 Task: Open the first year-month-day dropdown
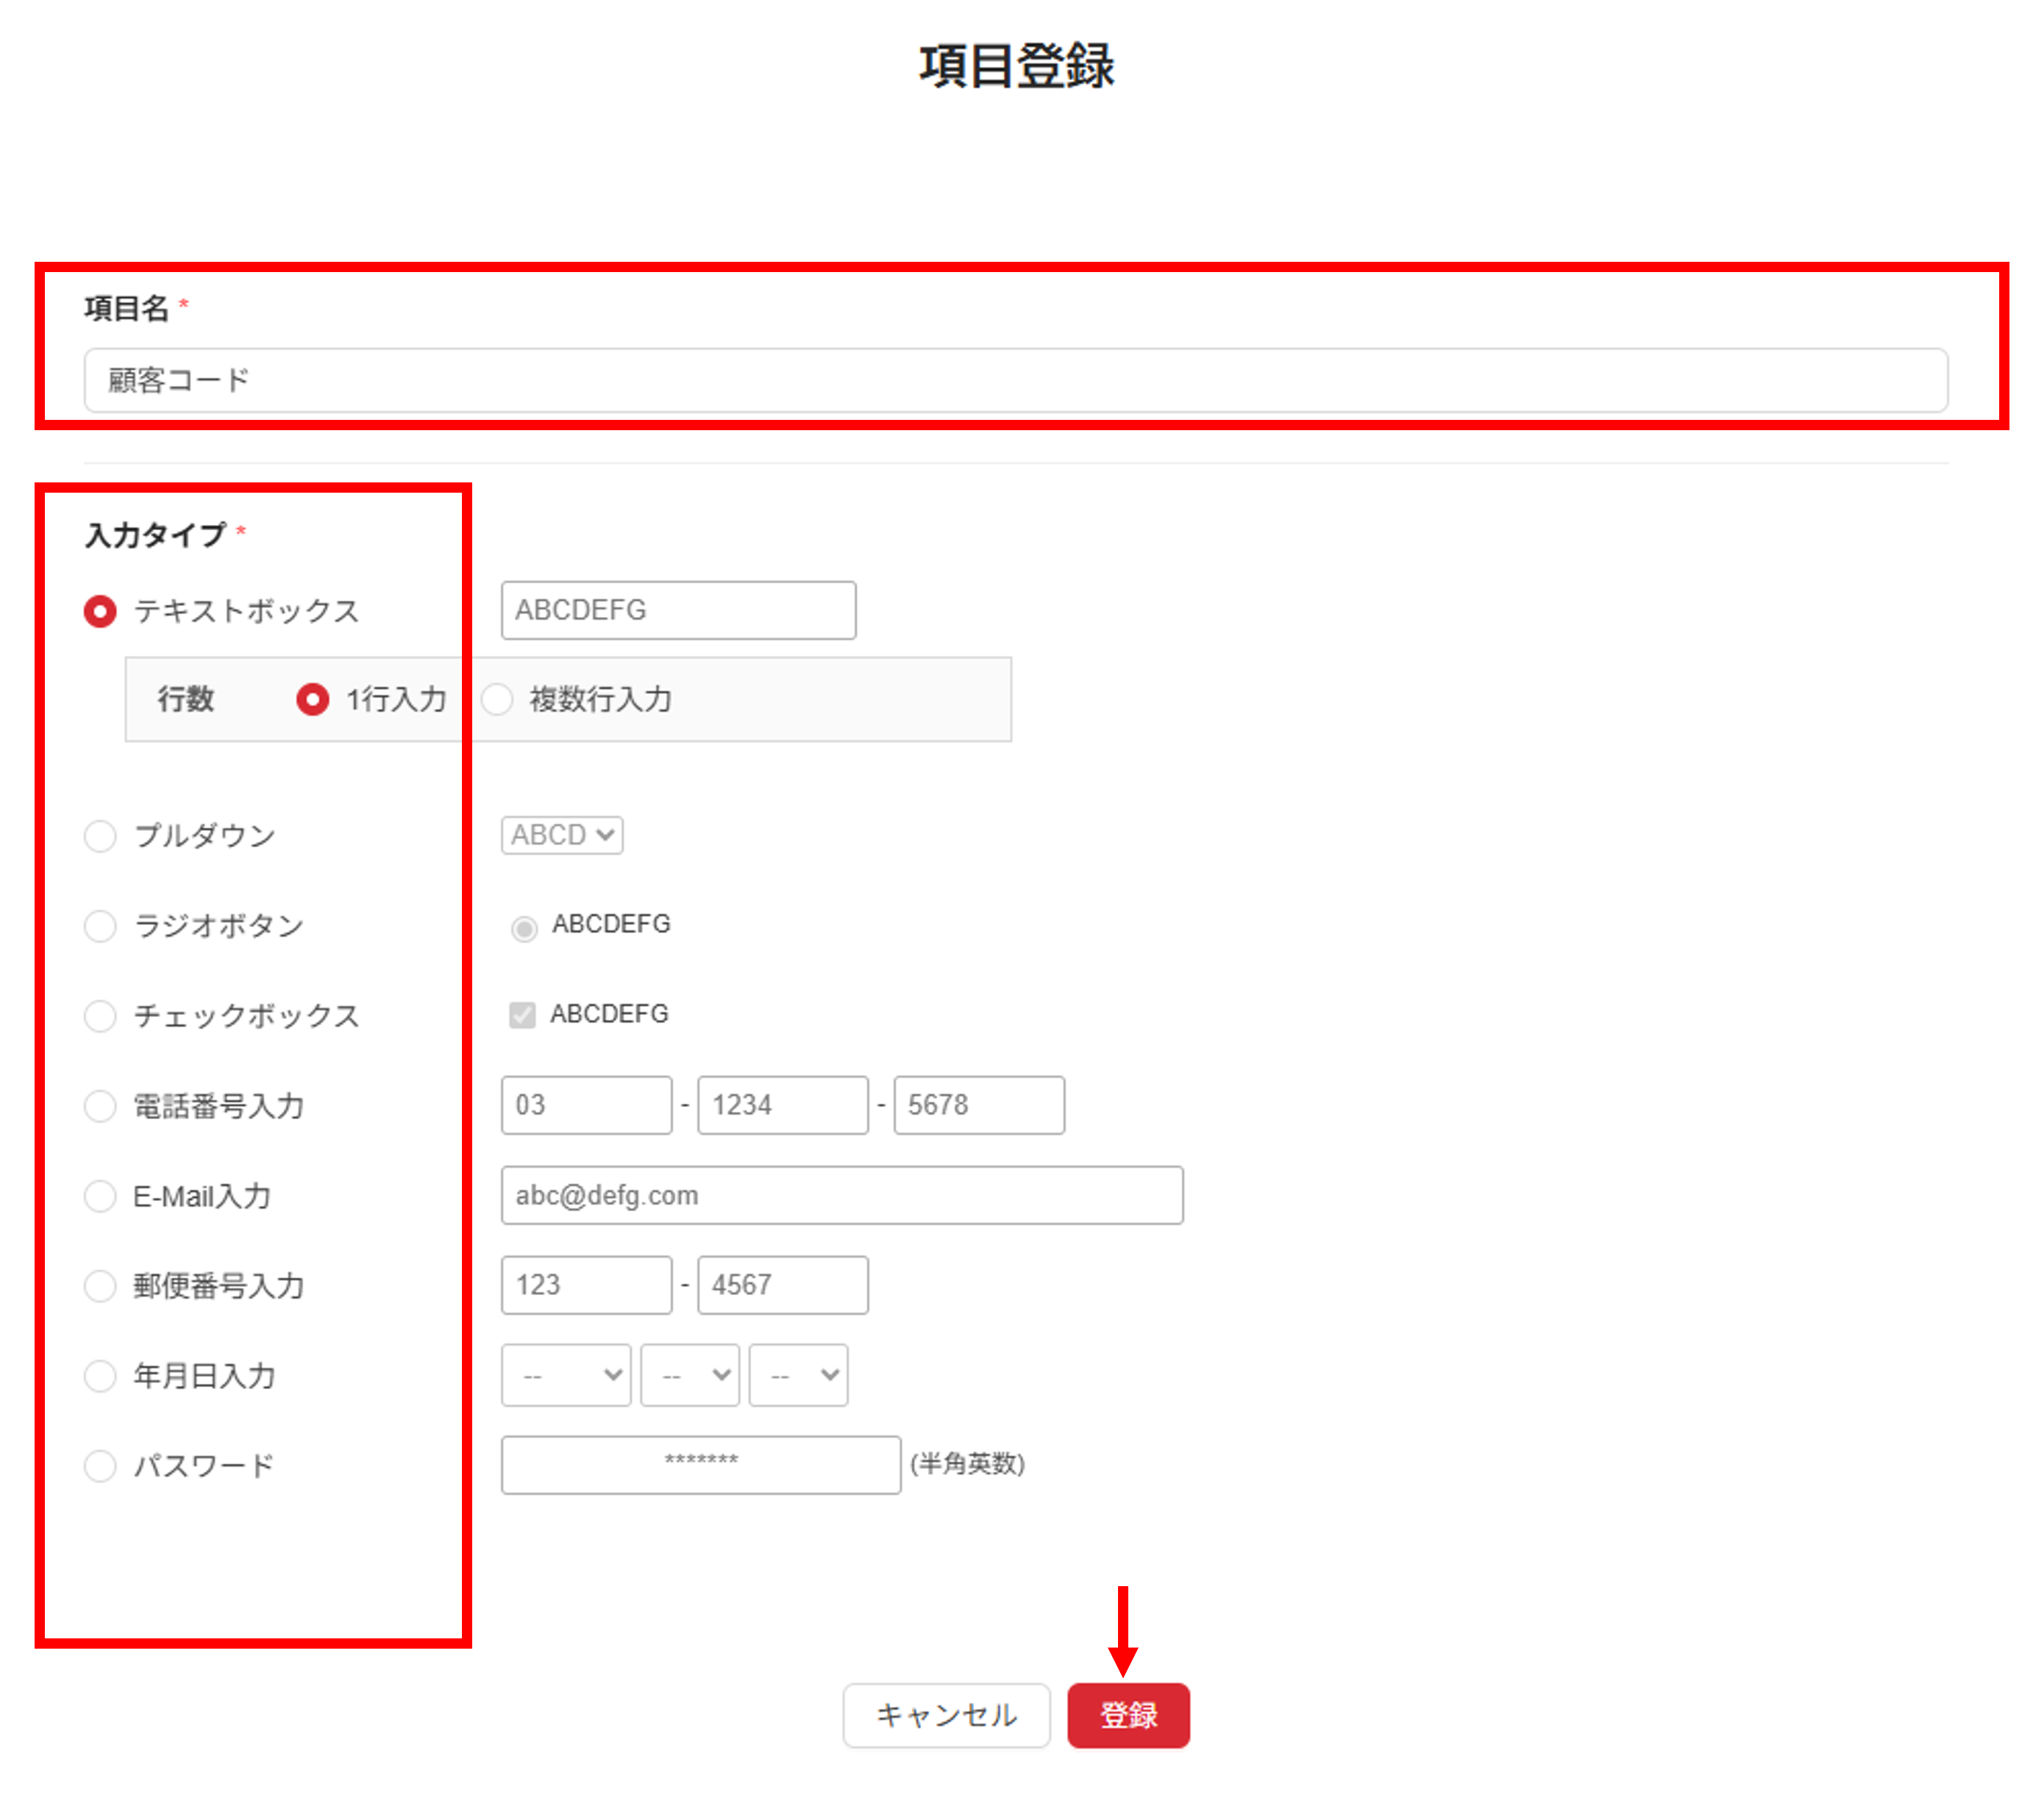click(566, 1375)
